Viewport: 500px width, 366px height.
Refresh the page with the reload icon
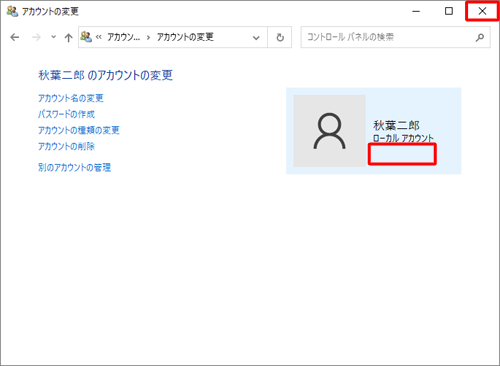point(280,37)
